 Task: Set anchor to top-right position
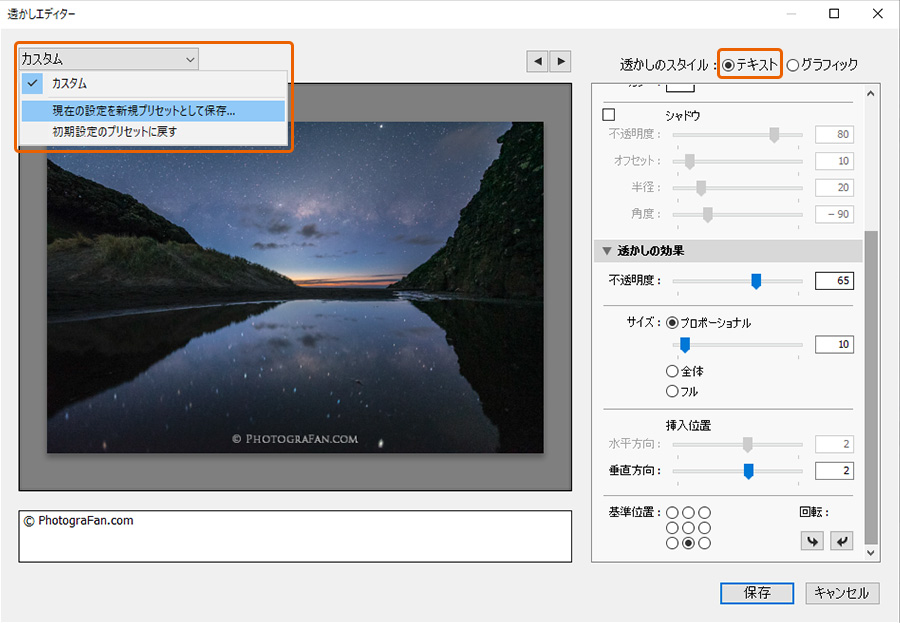tap(704, 512)
